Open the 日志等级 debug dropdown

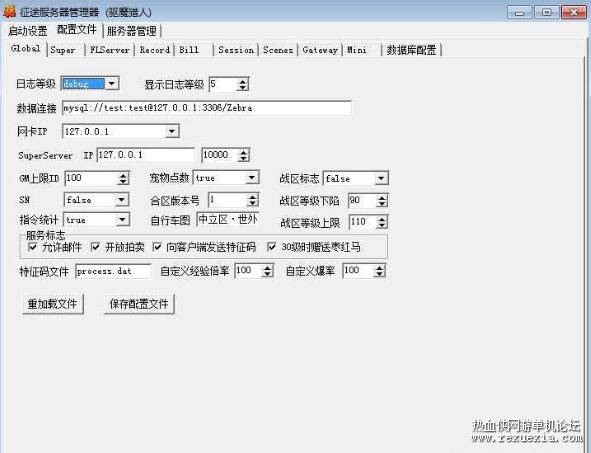point(112,83)
